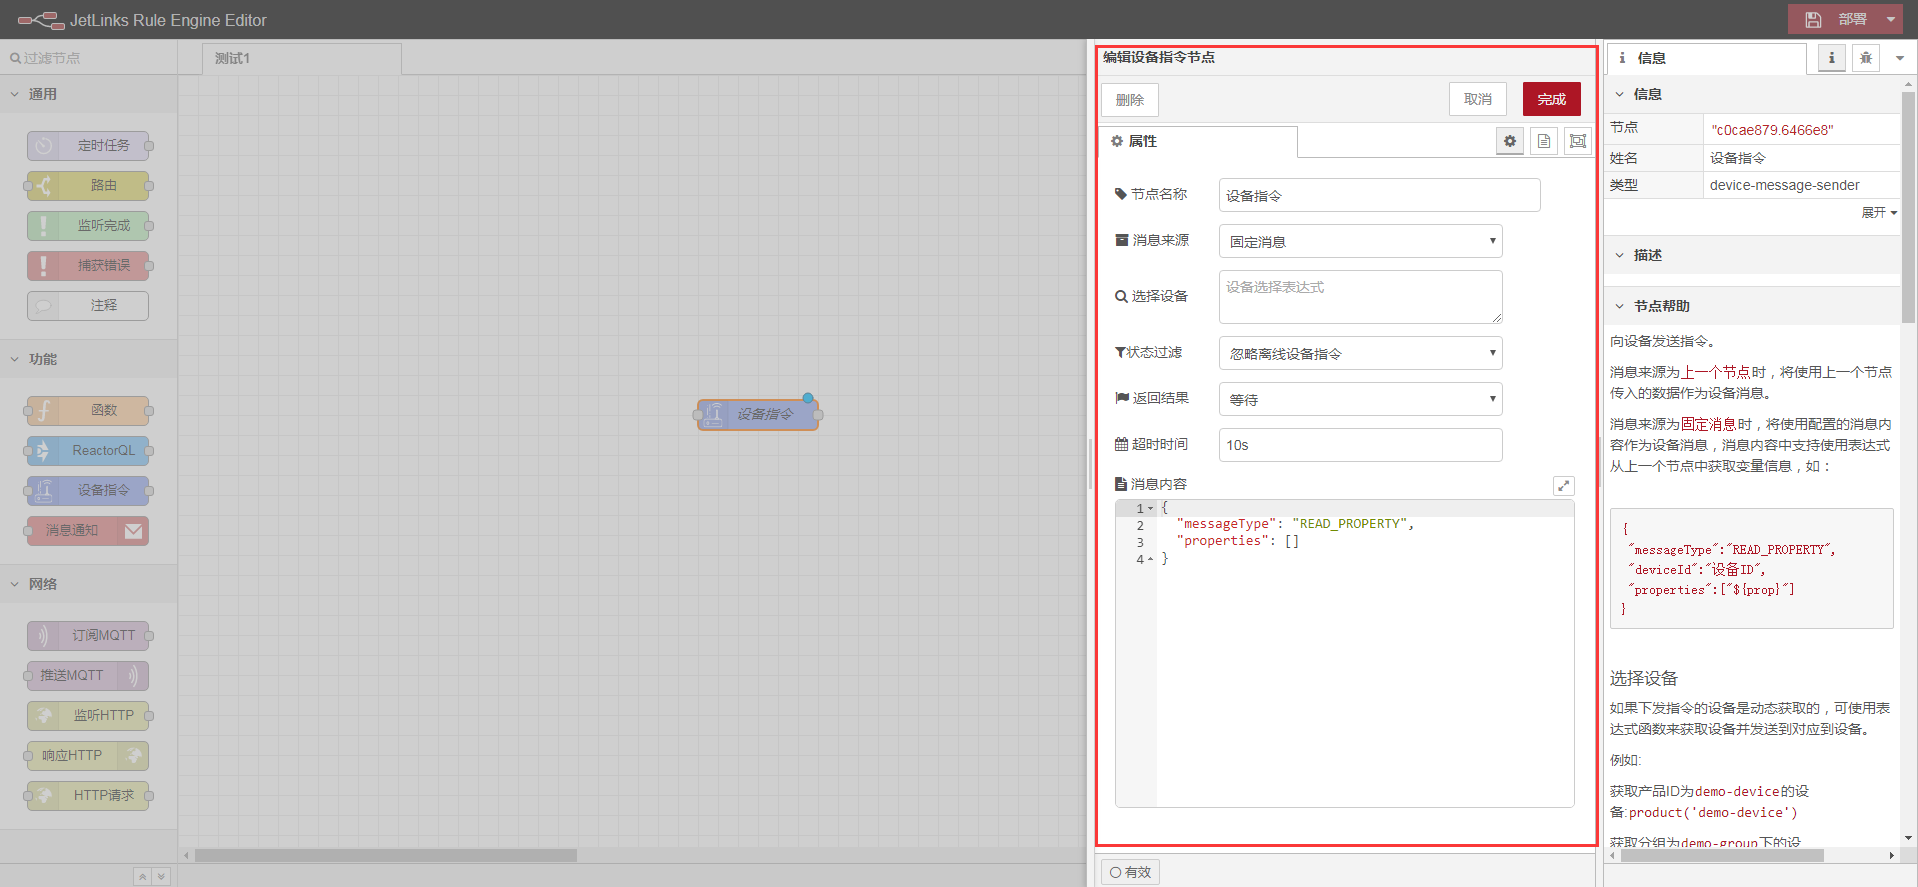Open the 消息来源 dropdown
Image resolution: width=1918 pixels, height=887 pixels.
[1360, 242]
